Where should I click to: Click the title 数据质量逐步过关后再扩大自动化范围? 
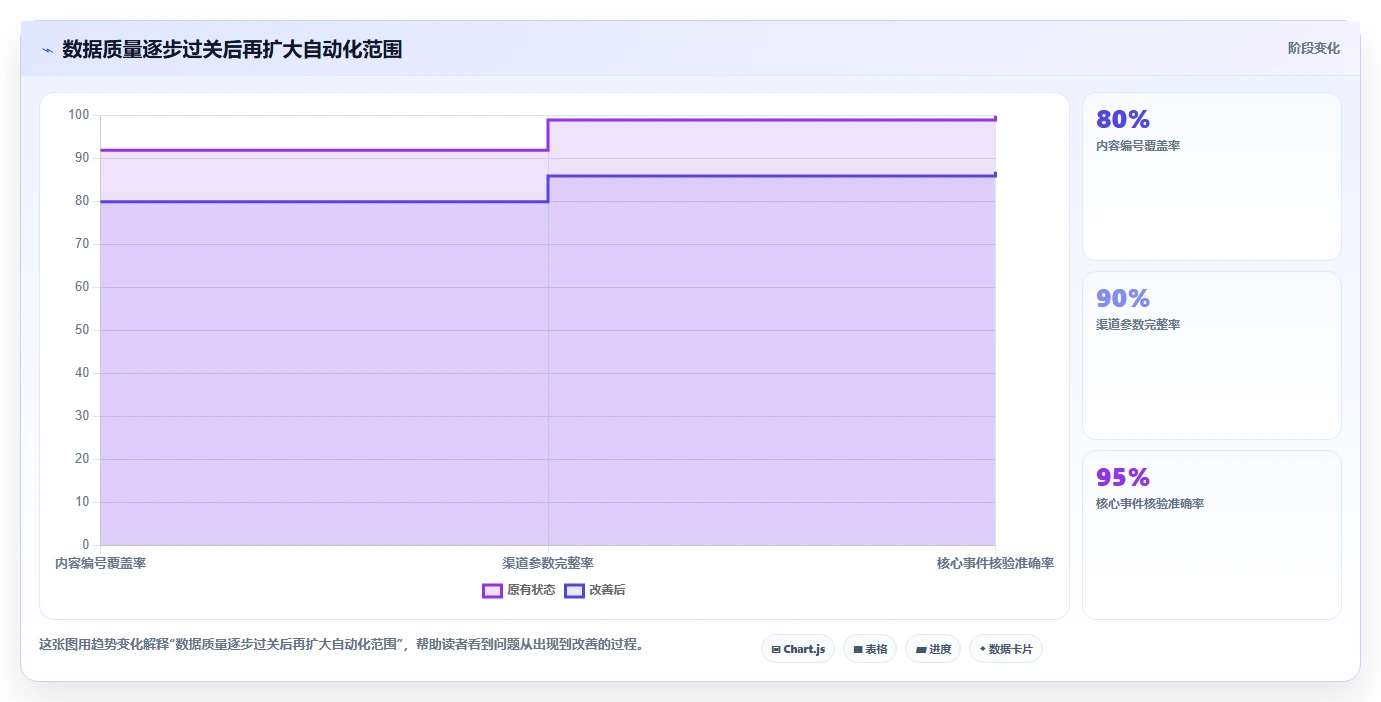click(x=232, y=49)
